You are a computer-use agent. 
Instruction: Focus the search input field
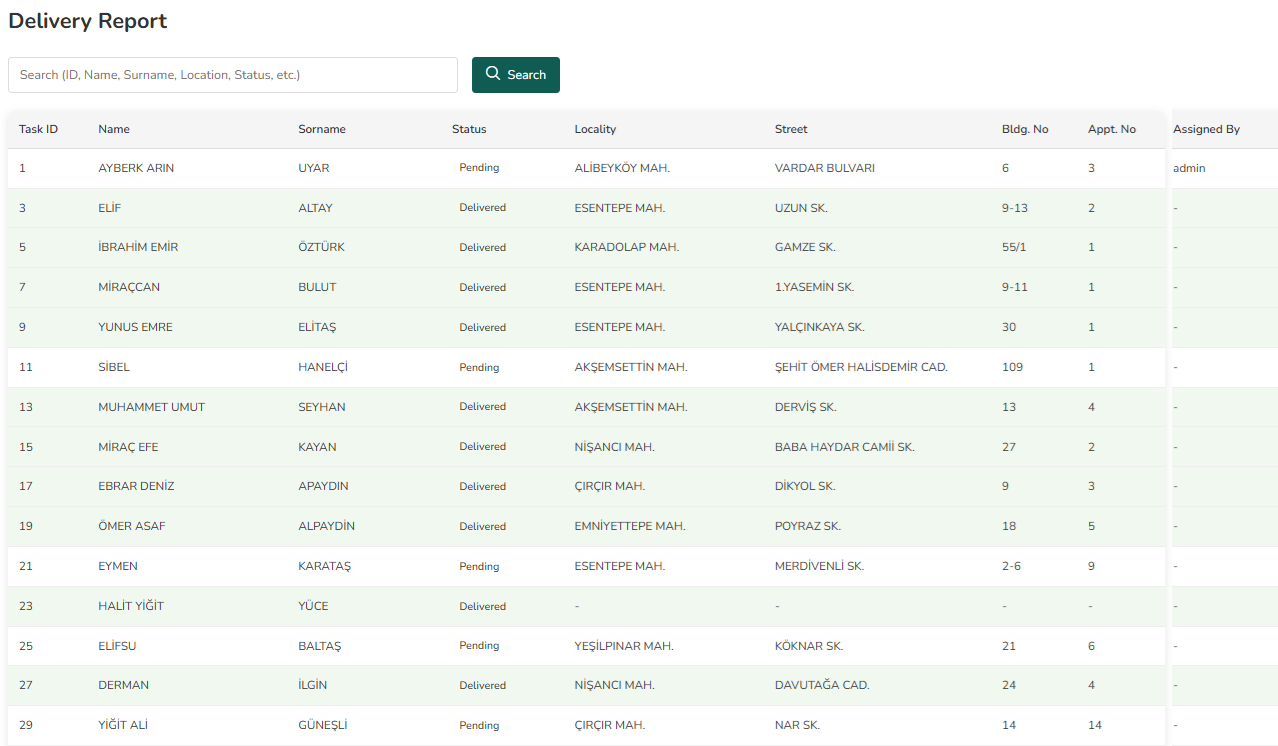[x=232, y=75]
